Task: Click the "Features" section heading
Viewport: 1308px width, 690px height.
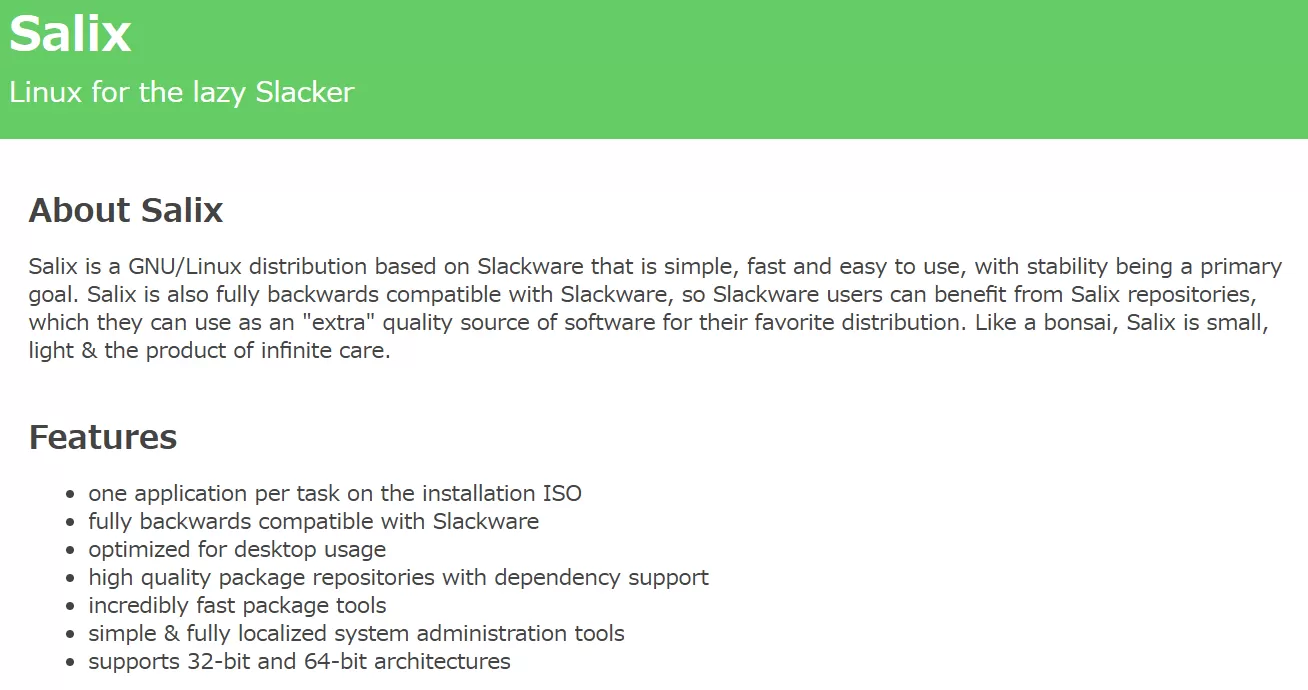Action: (103, 437)
